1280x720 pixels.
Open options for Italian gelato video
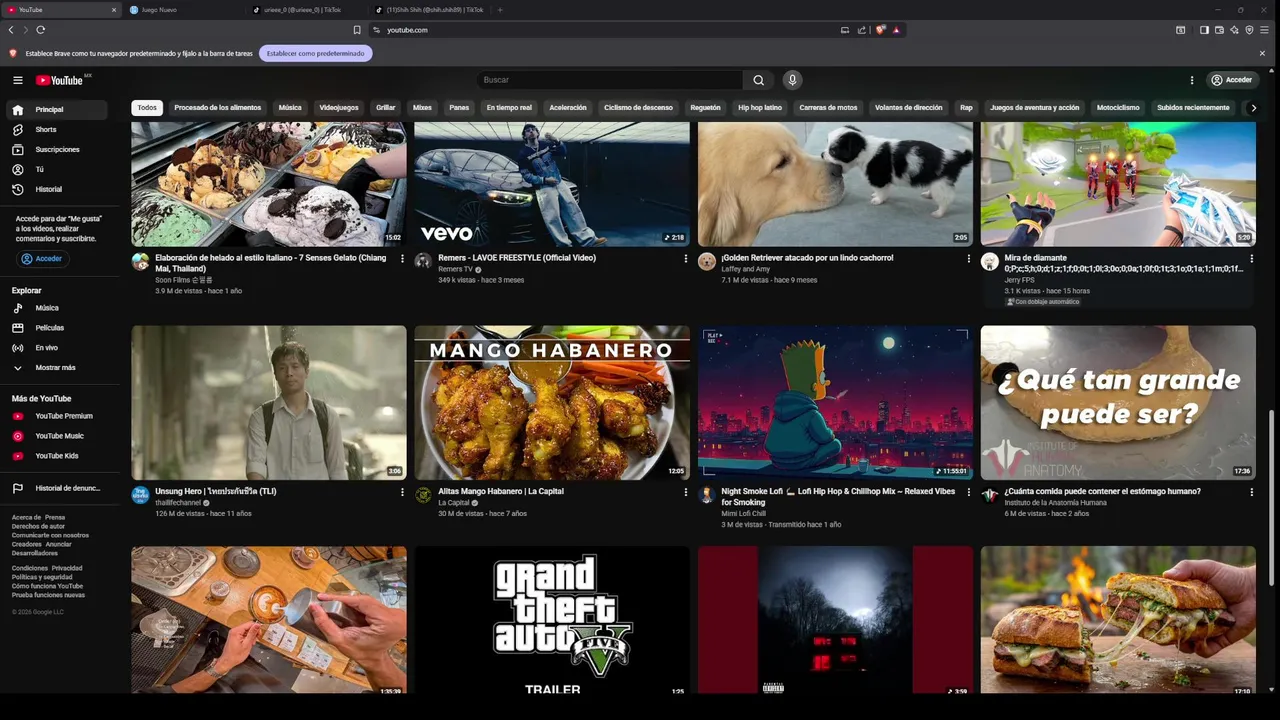coord(403,259)
